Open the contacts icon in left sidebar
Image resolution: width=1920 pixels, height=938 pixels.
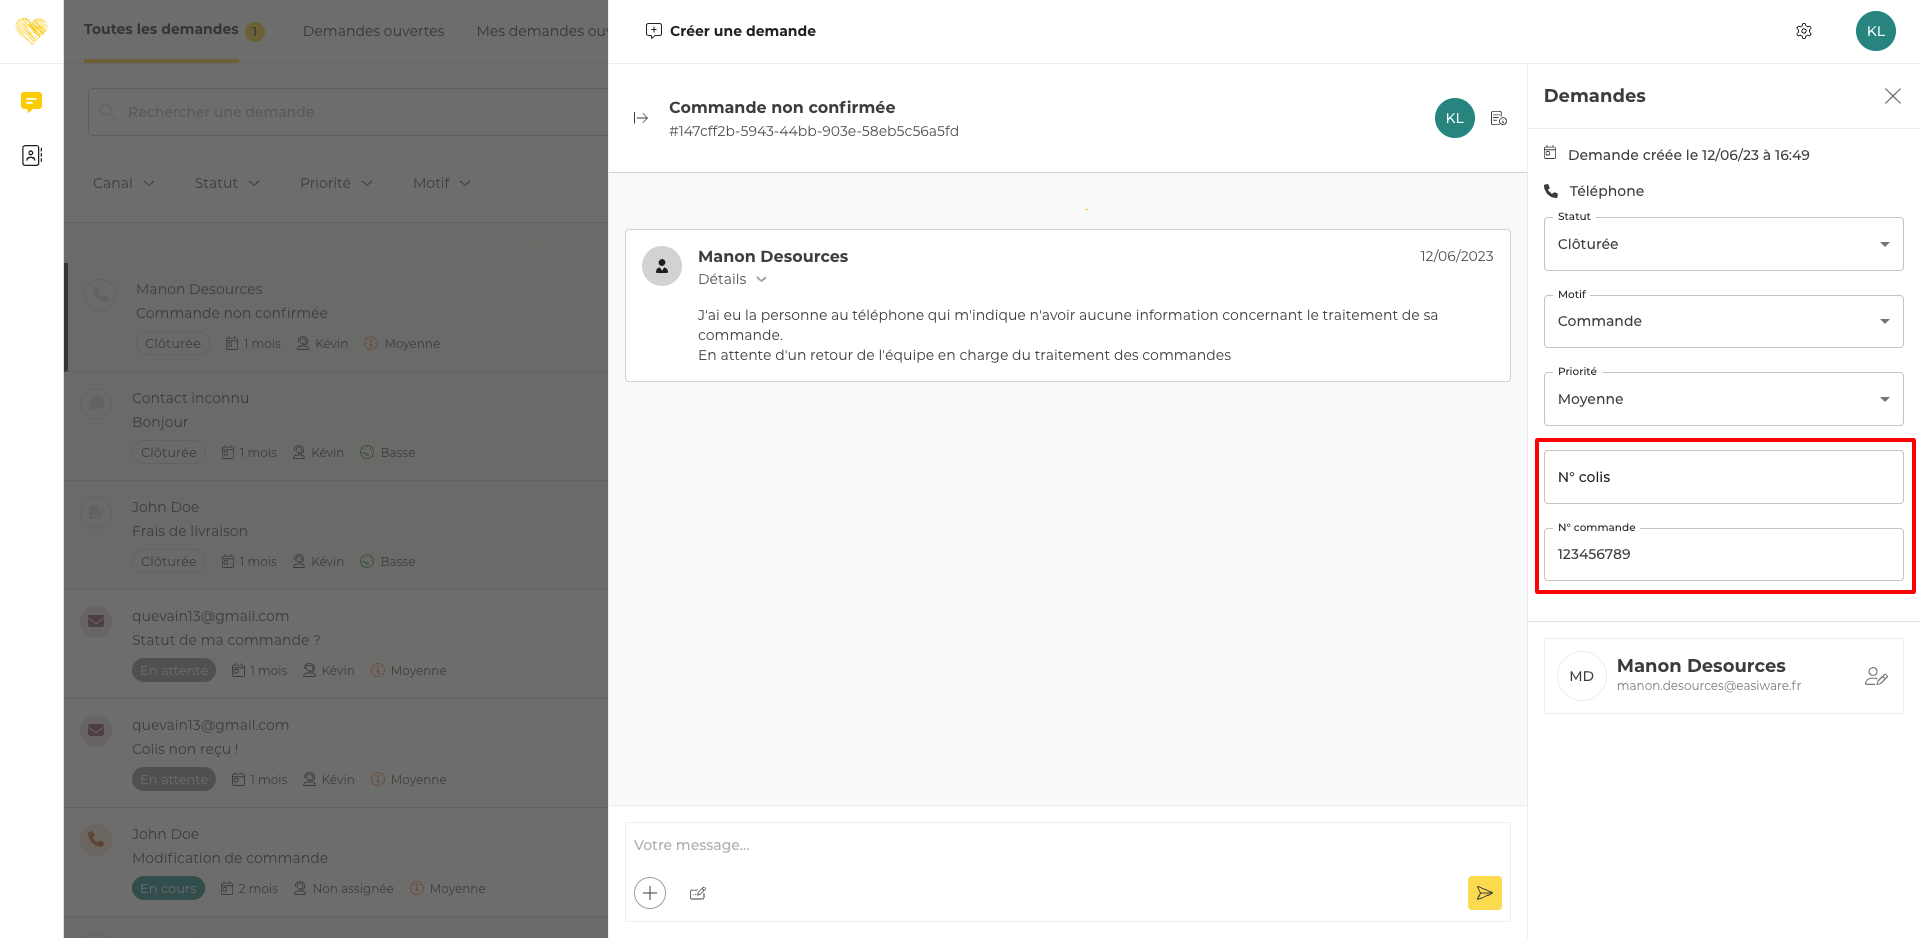pos(32,155)
